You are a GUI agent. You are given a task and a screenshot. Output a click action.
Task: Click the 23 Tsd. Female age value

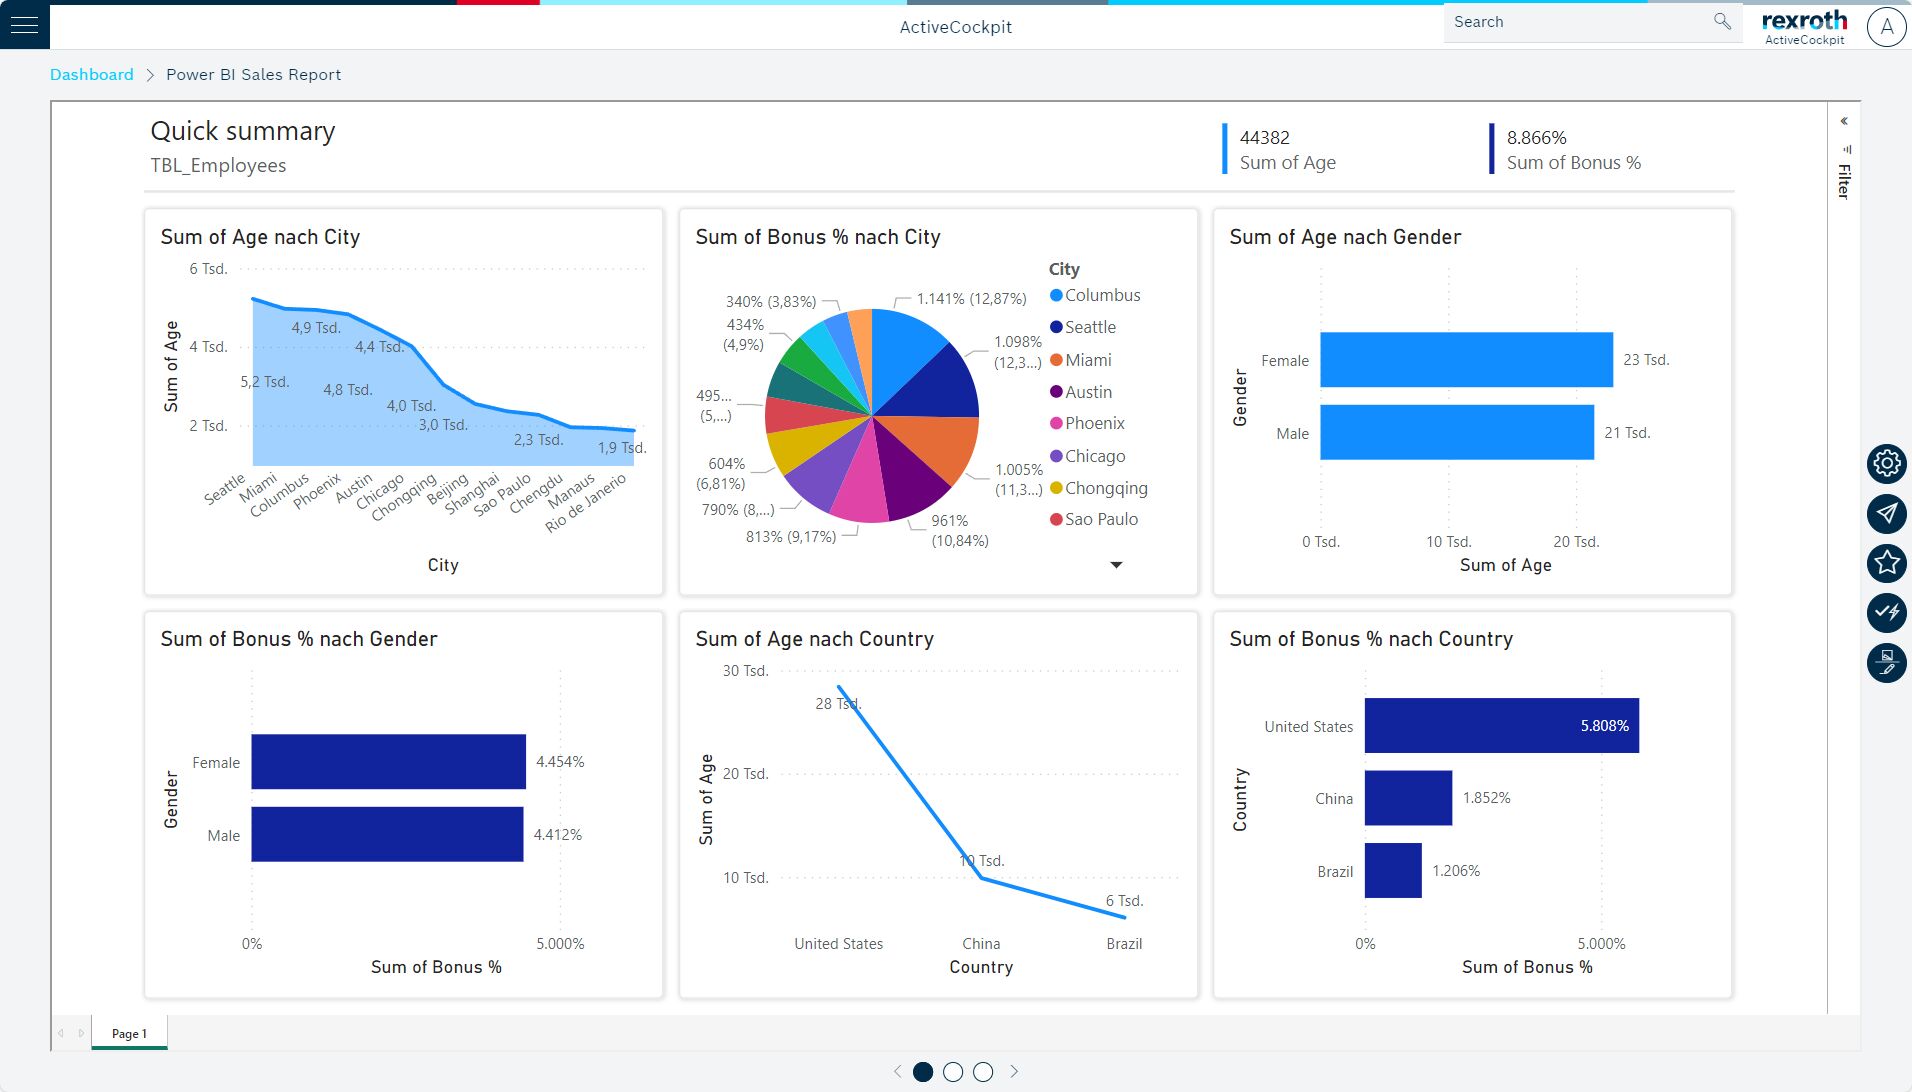tap(1646, 359)
